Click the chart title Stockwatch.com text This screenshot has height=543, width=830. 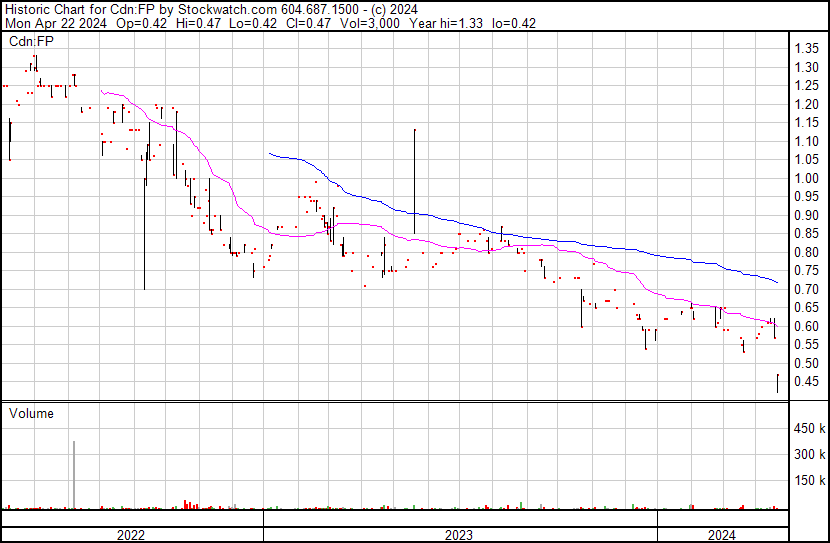tap(227, 10)
